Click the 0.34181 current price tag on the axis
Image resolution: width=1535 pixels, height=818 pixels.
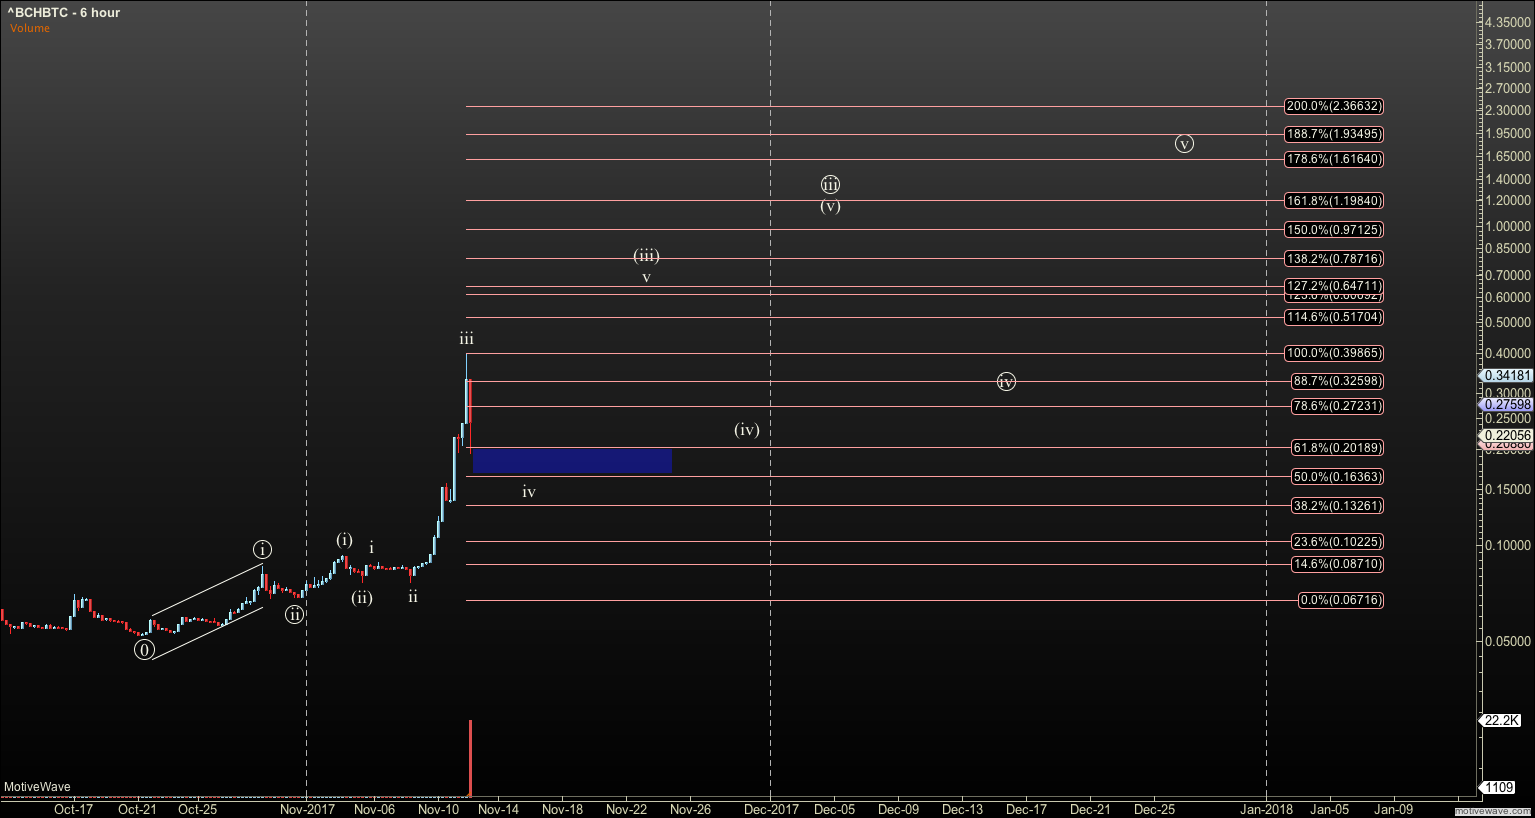[x=1504, y=375]
